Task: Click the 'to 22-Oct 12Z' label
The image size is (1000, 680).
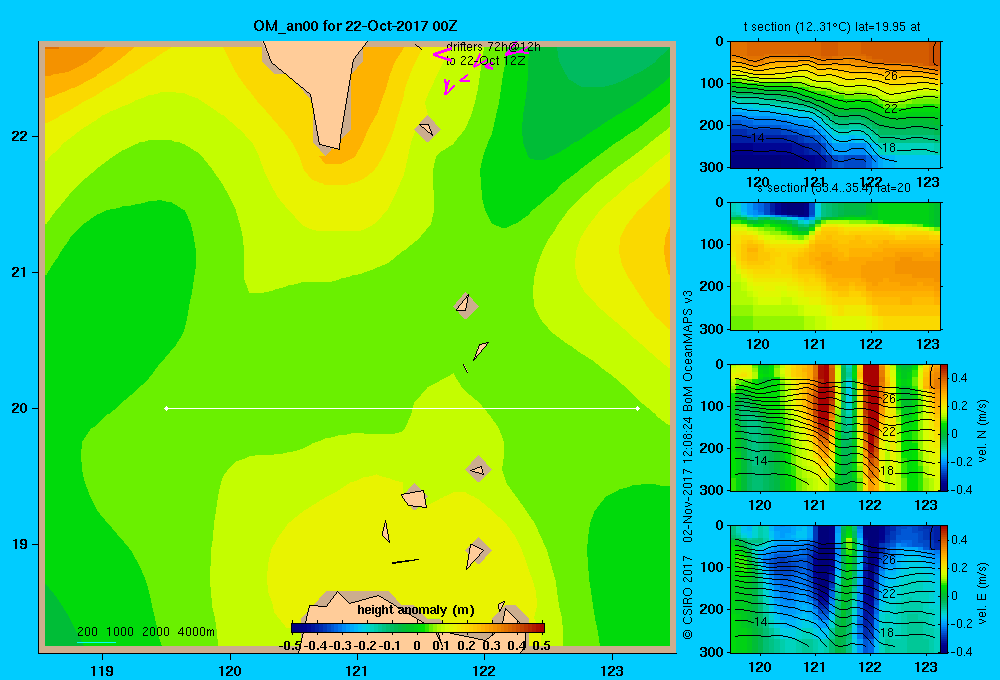Action: click(485, 61)
